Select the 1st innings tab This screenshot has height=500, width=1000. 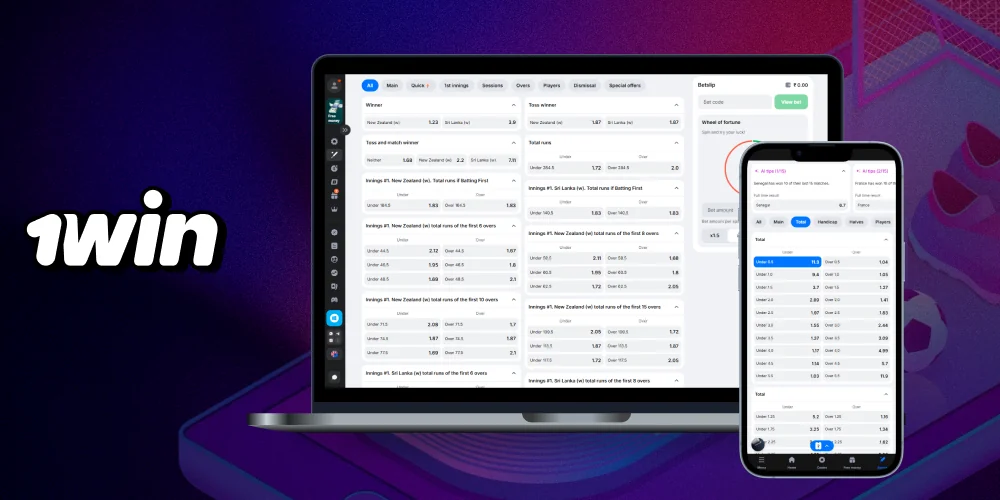(x=456, y=85)
